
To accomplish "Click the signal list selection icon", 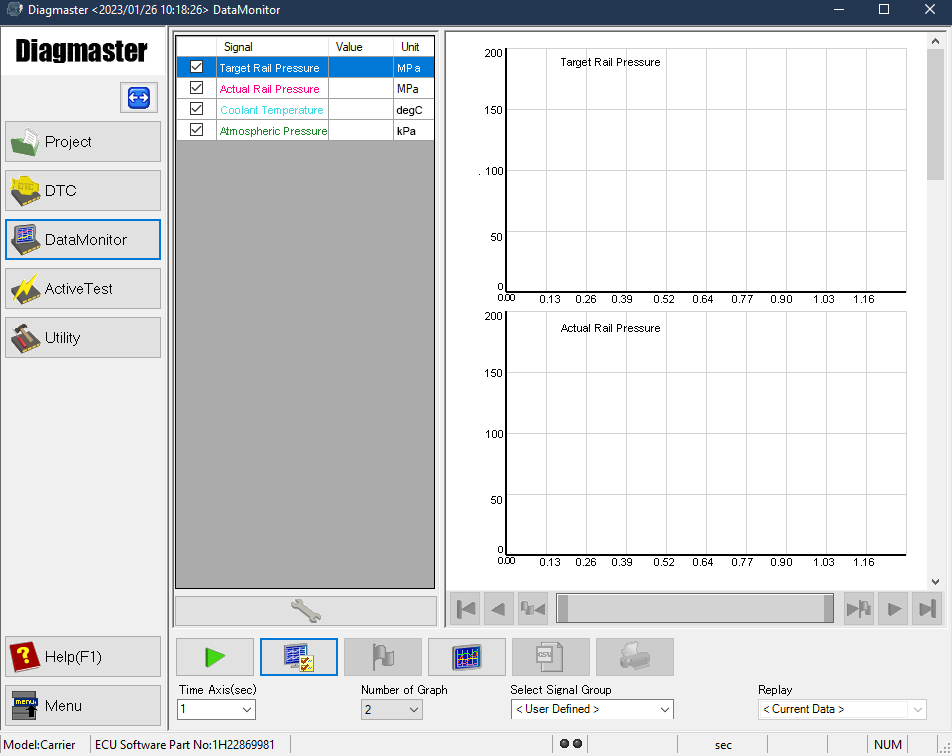I will (299, 657).
